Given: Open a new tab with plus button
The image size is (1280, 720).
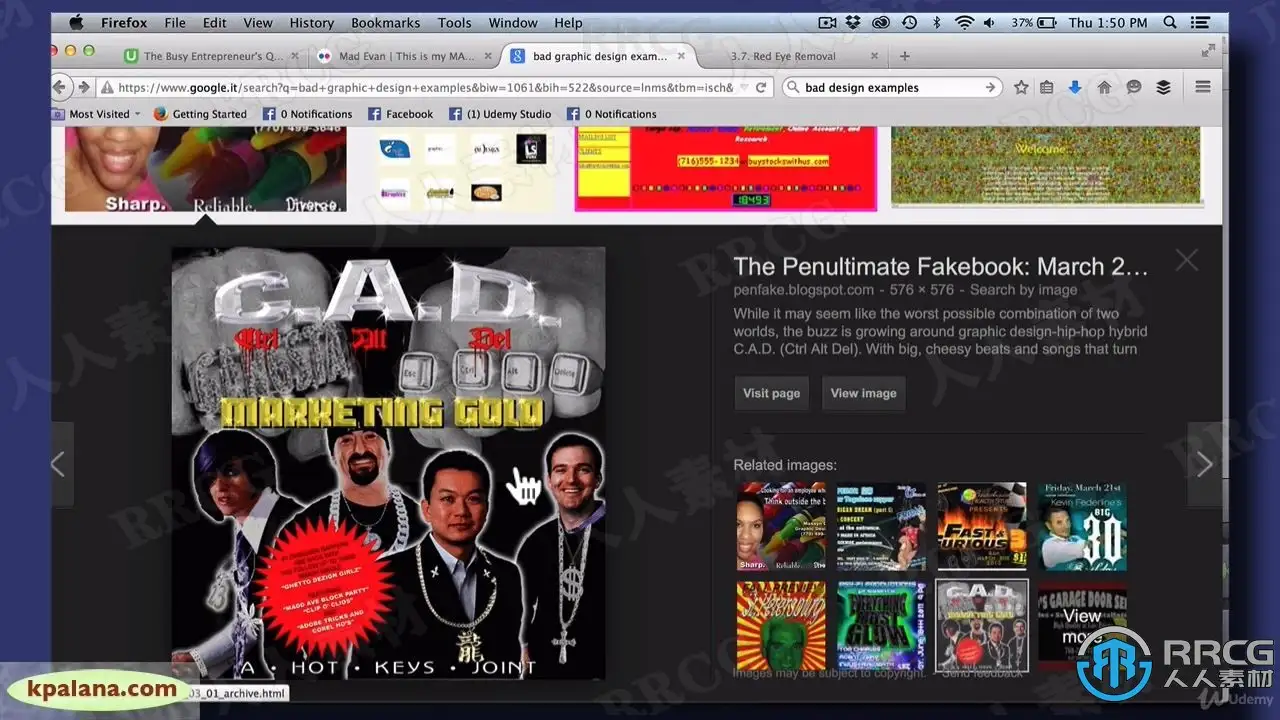Looking at the screenshot, I should click(x=904, y=56).
